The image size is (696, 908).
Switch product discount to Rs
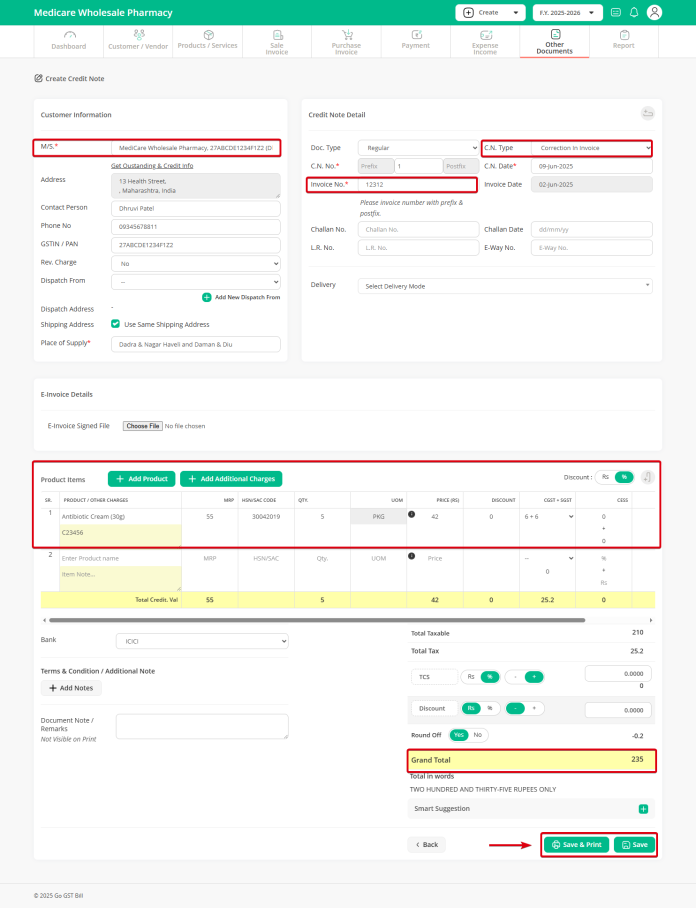point(605,478)
